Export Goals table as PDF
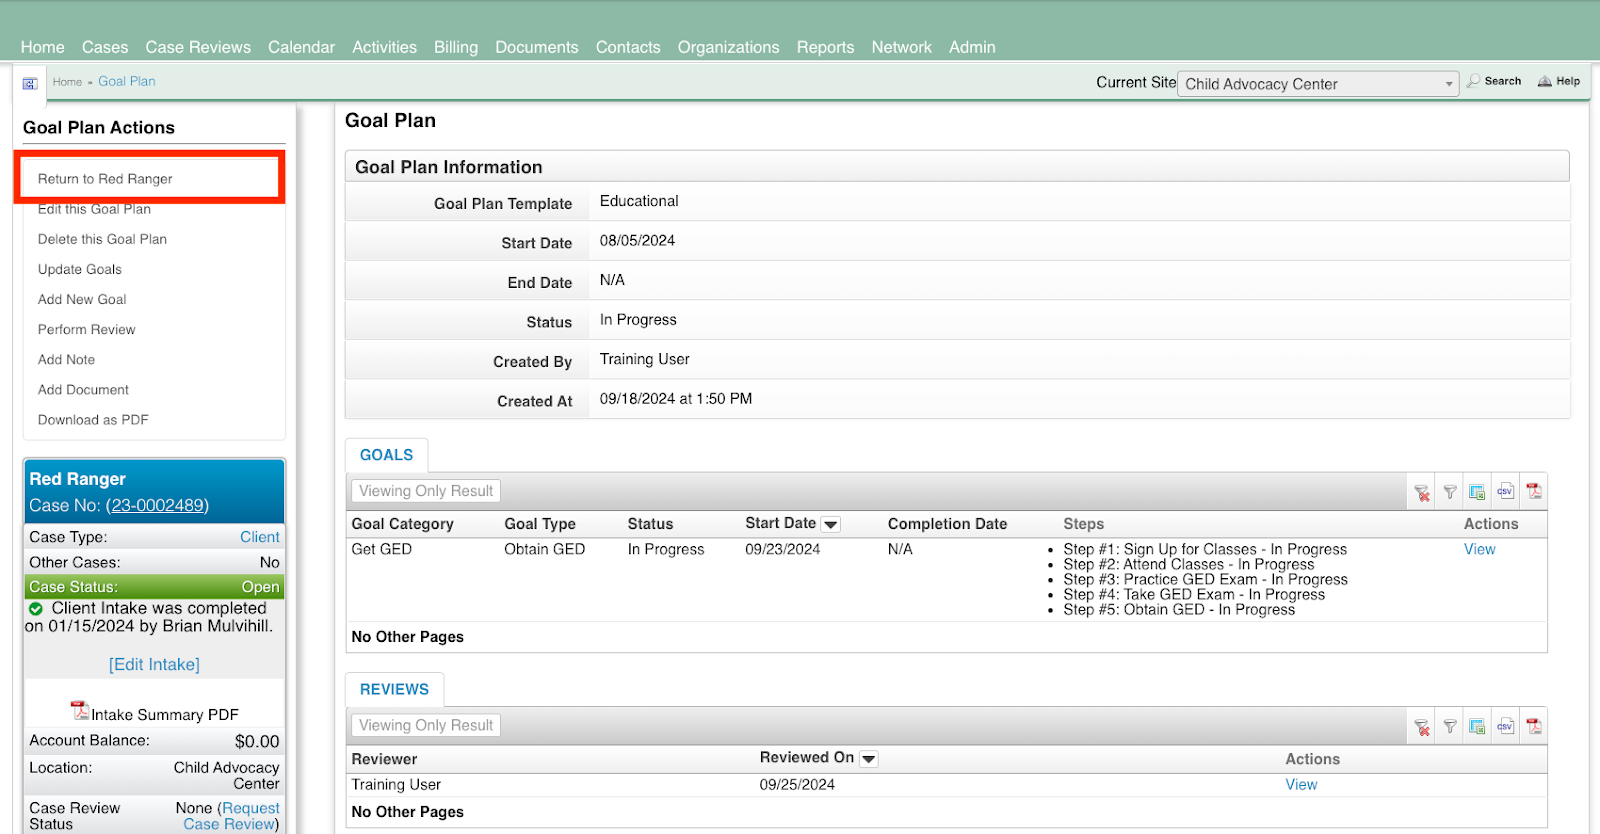Screen dimensions: 1600x834 (1534, 491)
